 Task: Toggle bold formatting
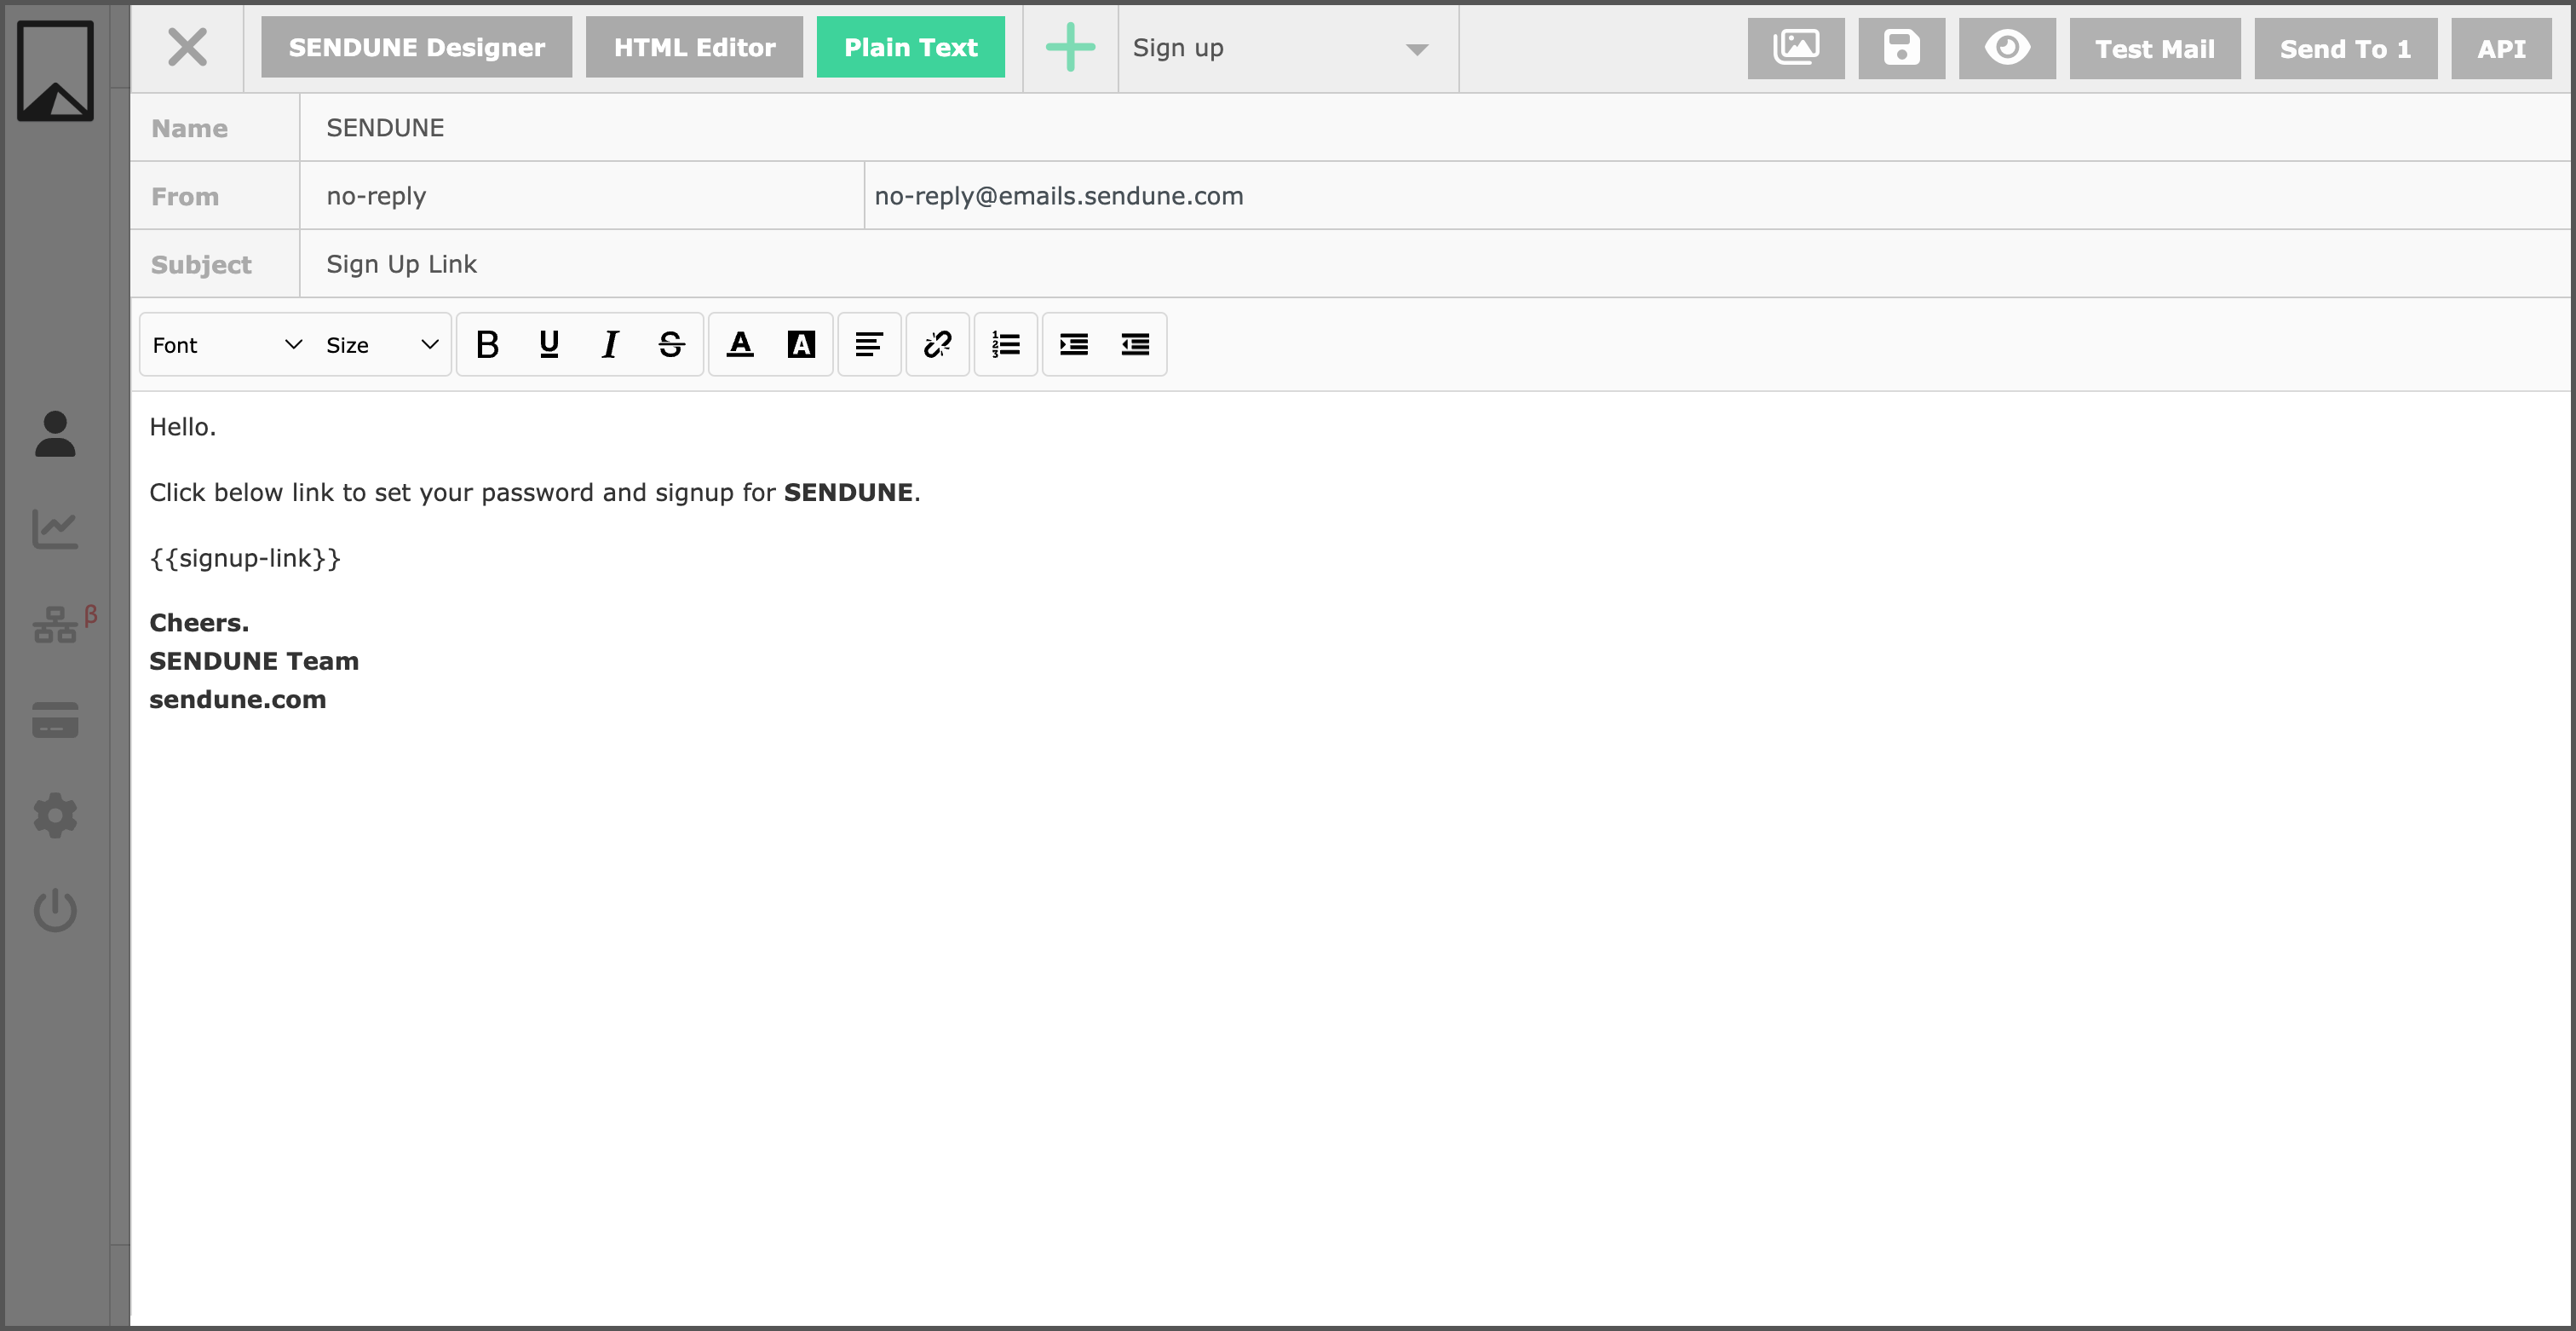pos(487,345)
